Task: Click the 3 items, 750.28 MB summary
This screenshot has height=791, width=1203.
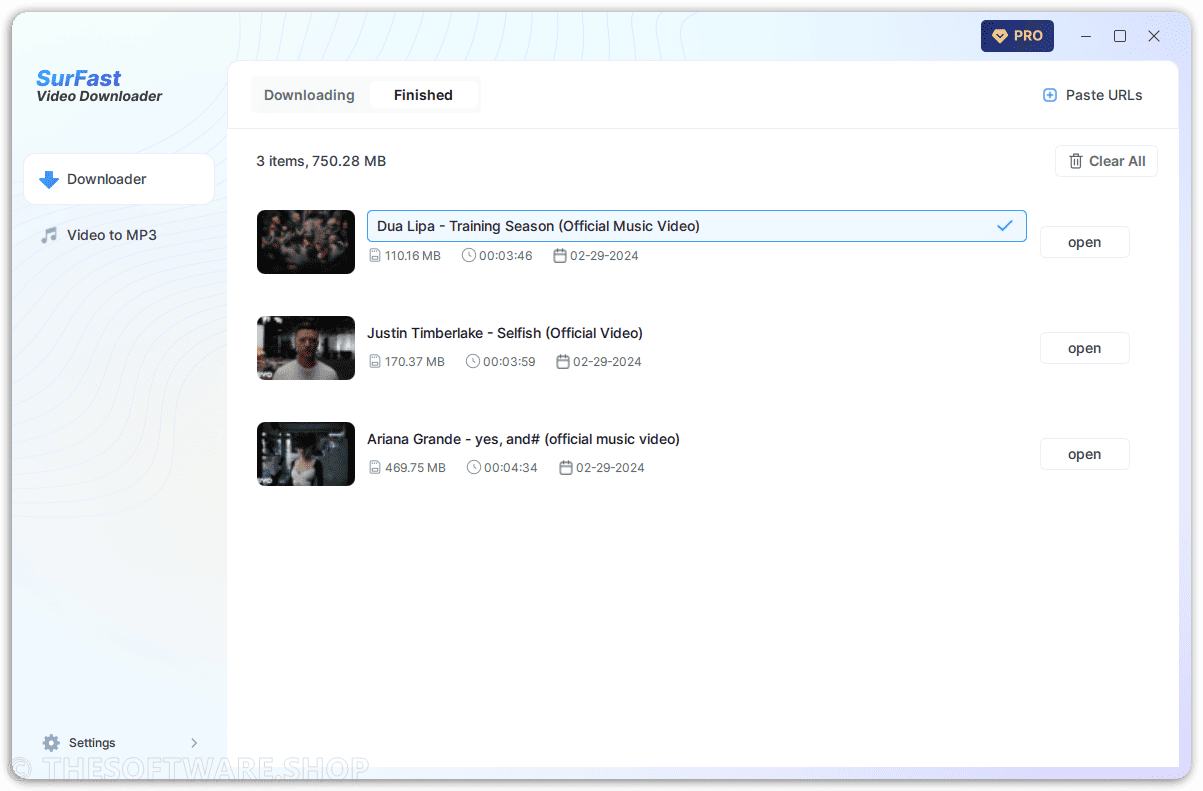Action: [321, 161]
